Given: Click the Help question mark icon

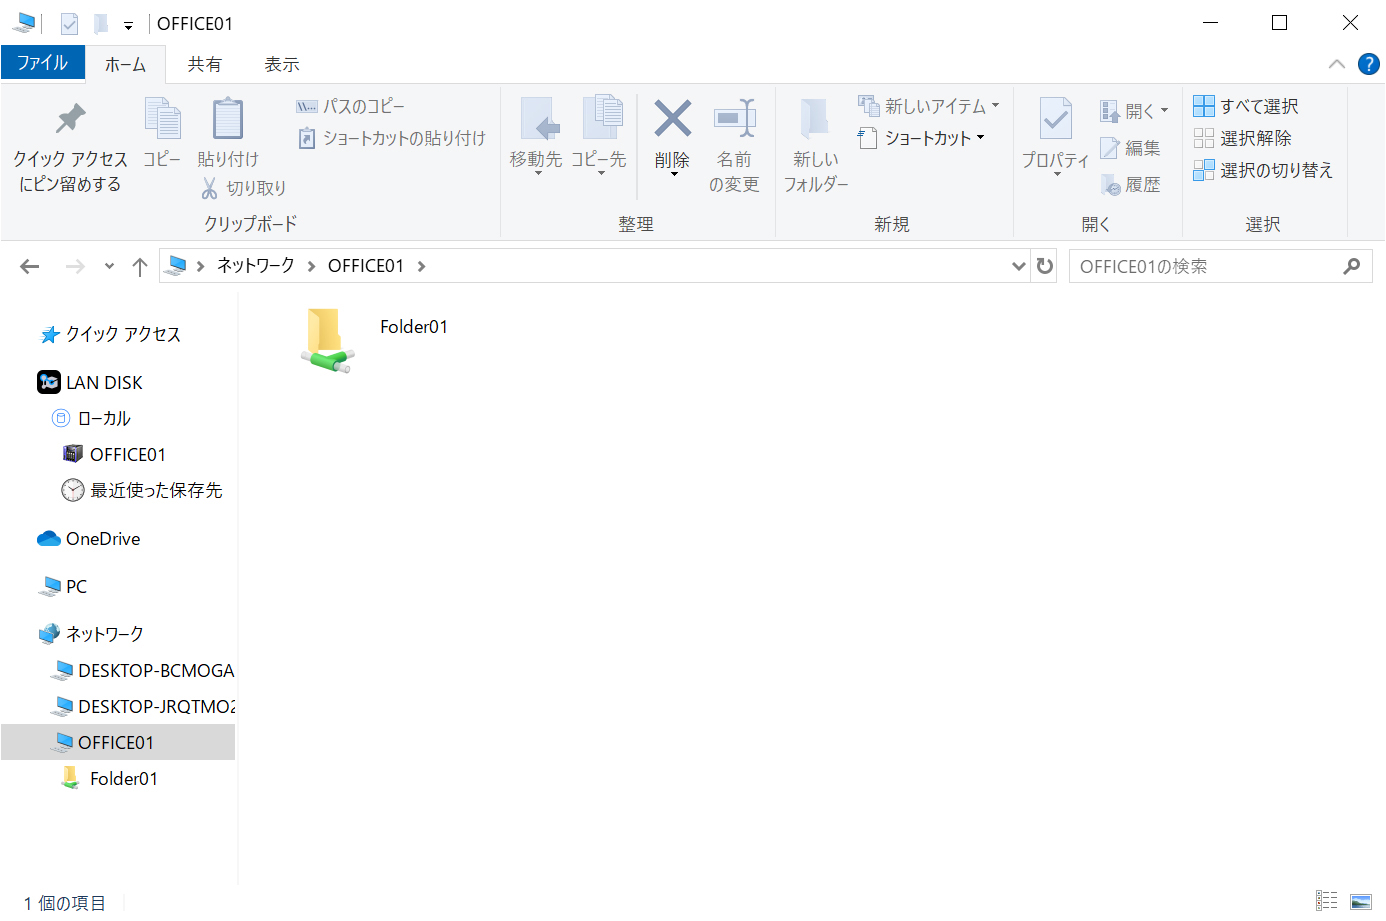Looking at the screenshot, I should point(1368,64).
